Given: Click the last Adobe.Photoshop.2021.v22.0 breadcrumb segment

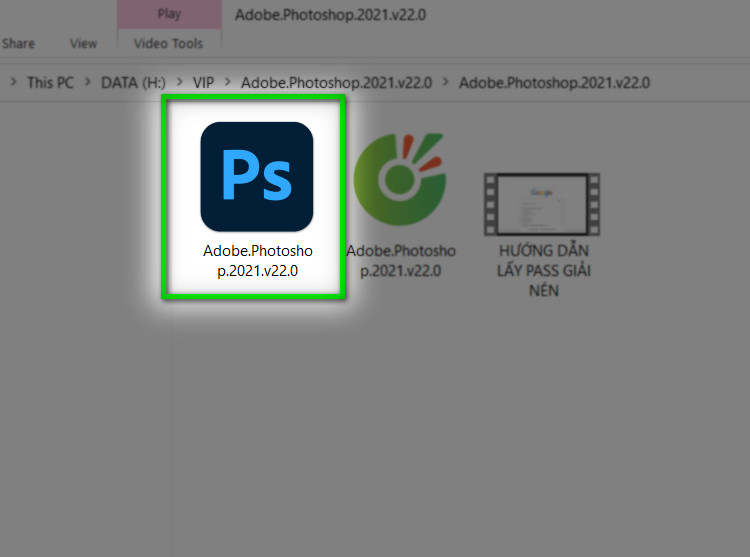Looking at the screenshot, I should click(554, 82).
